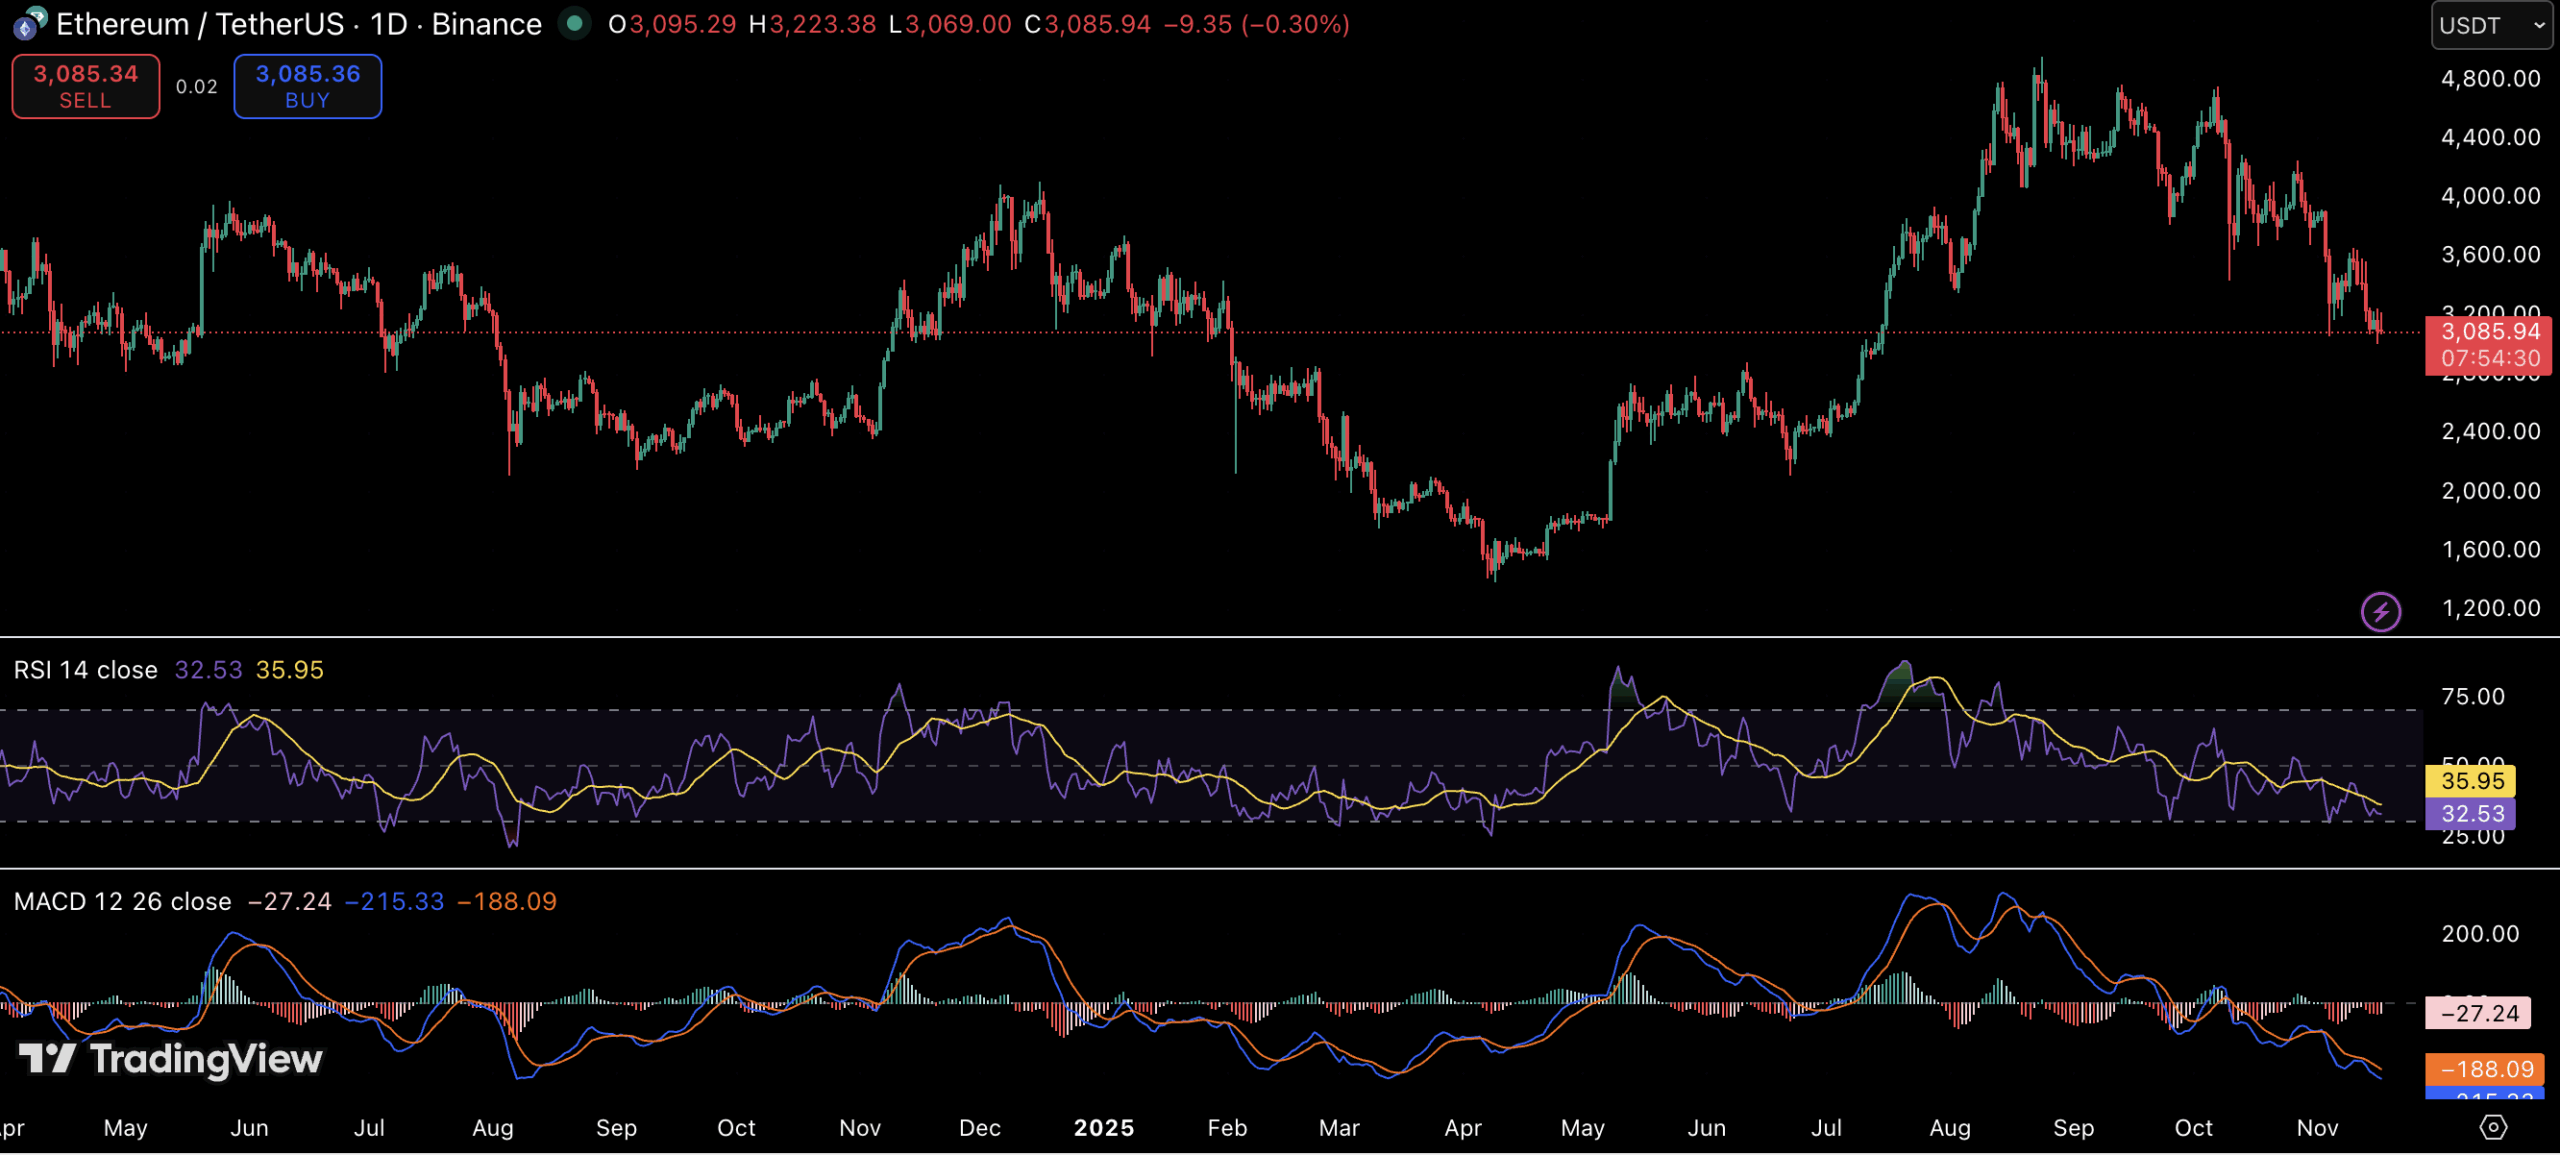Click the pink -27.24 MACD histogram label

click(x=2478, y=1013)
